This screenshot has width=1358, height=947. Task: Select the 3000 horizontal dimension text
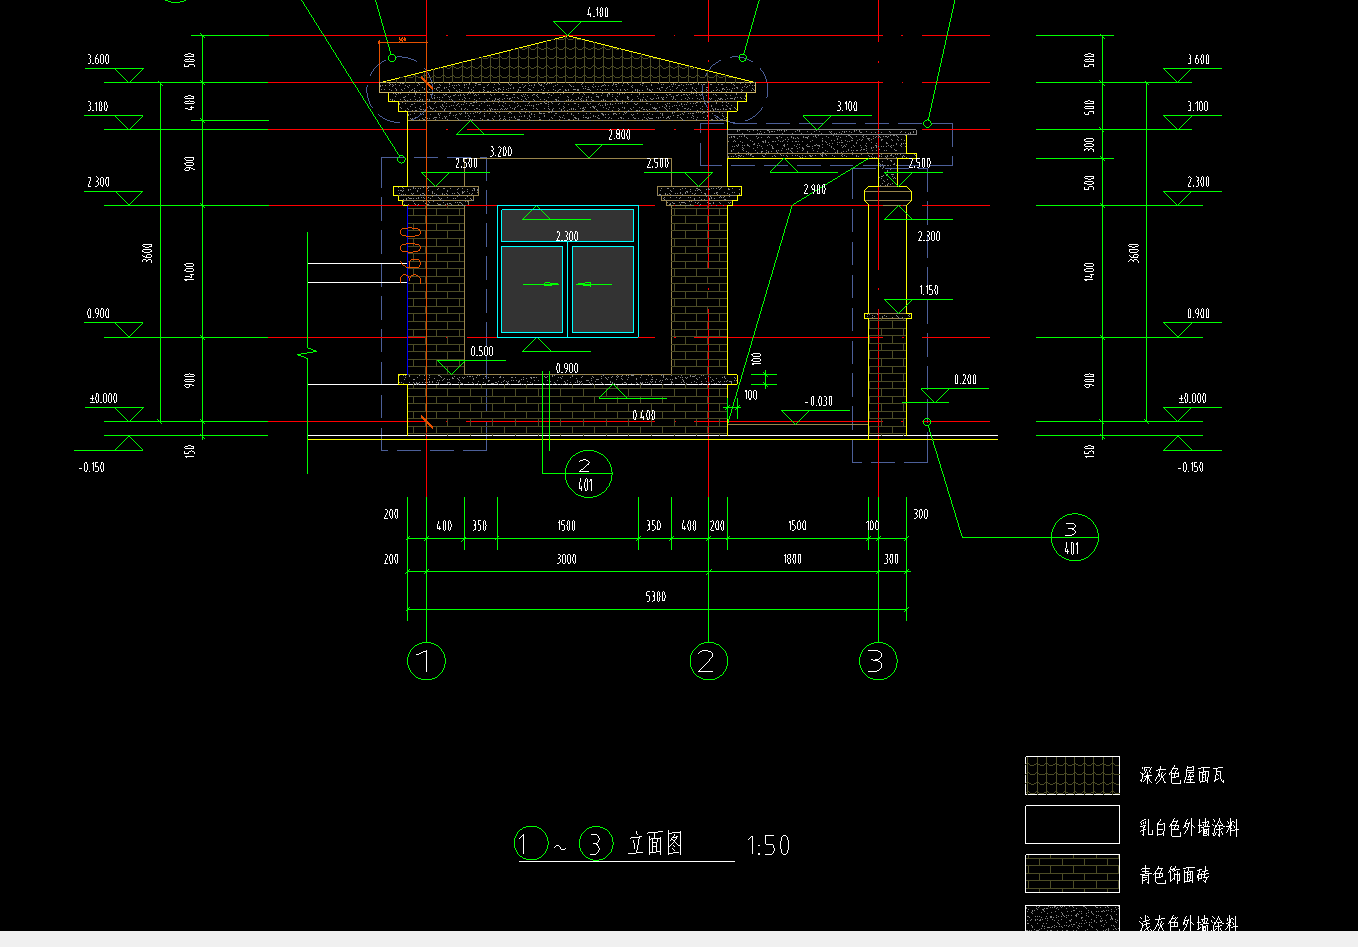(x=567, y=560)
